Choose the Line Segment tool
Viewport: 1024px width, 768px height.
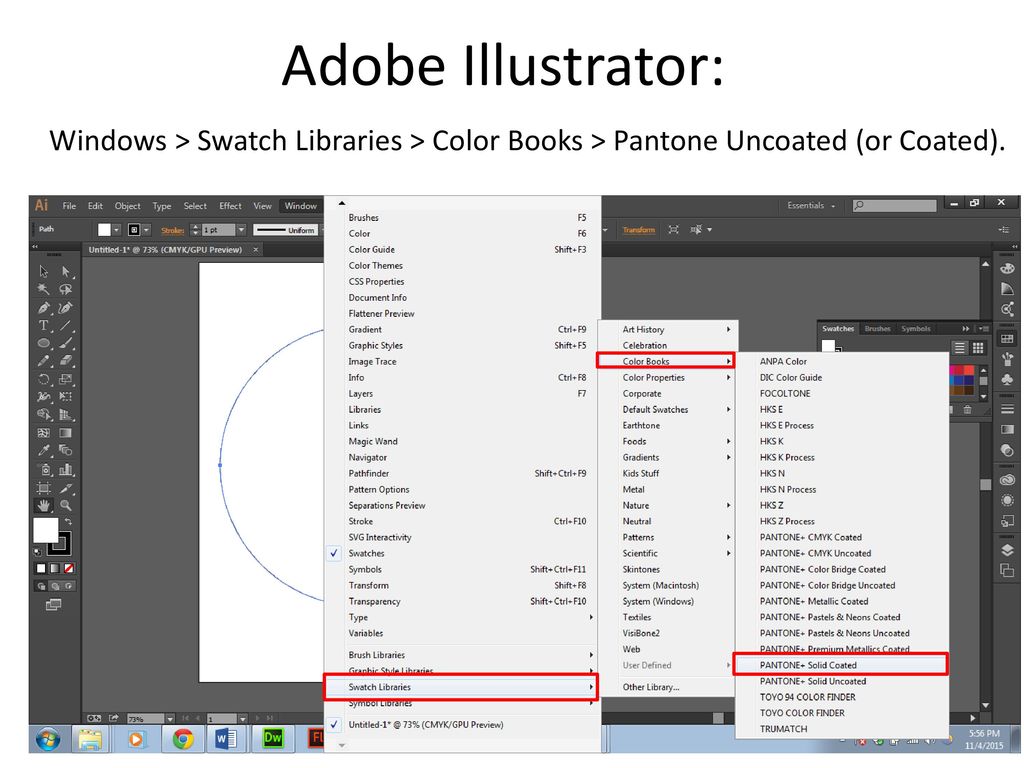click(66, 325)
